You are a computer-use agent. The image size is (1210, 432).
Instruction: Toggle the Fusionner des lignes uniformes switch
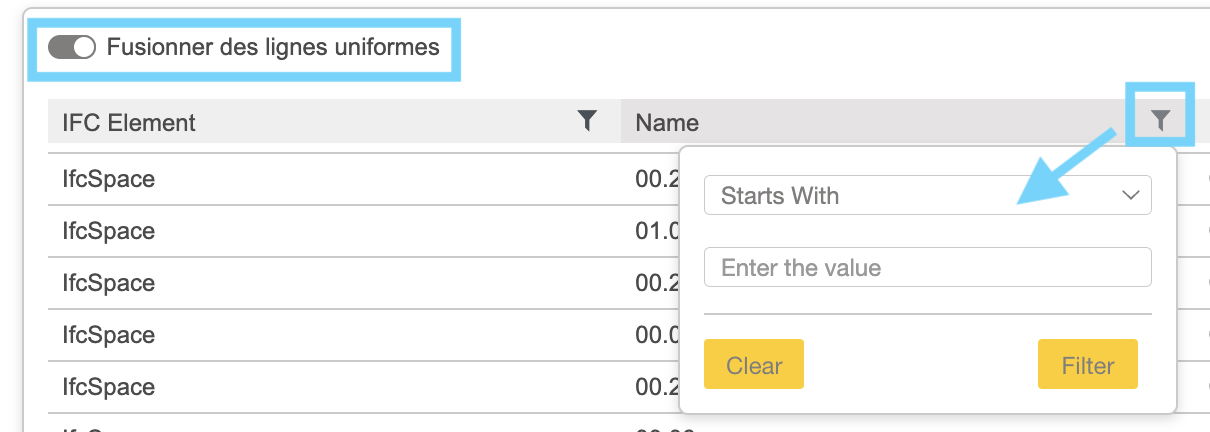71,47
